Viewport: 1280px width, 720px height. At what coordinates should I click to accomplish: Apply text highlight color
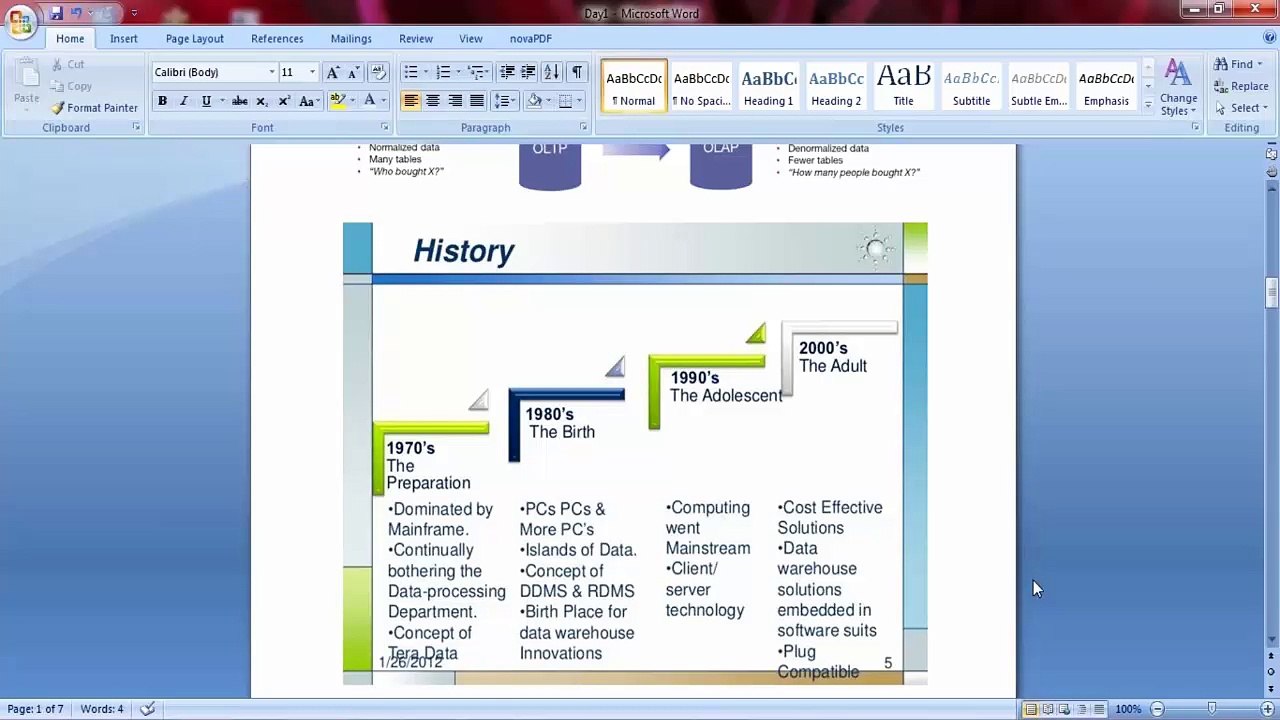[338, 101]
